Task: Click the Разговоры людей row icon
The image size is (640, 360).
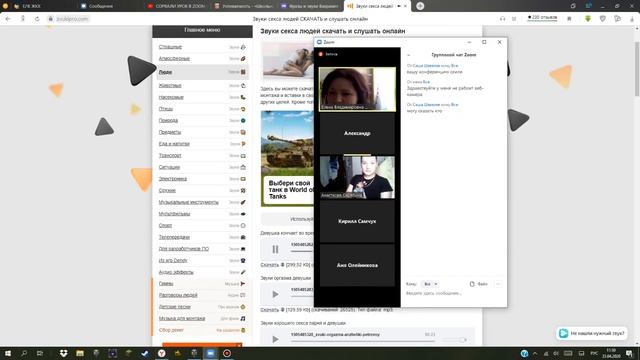Action: point(243,295)
